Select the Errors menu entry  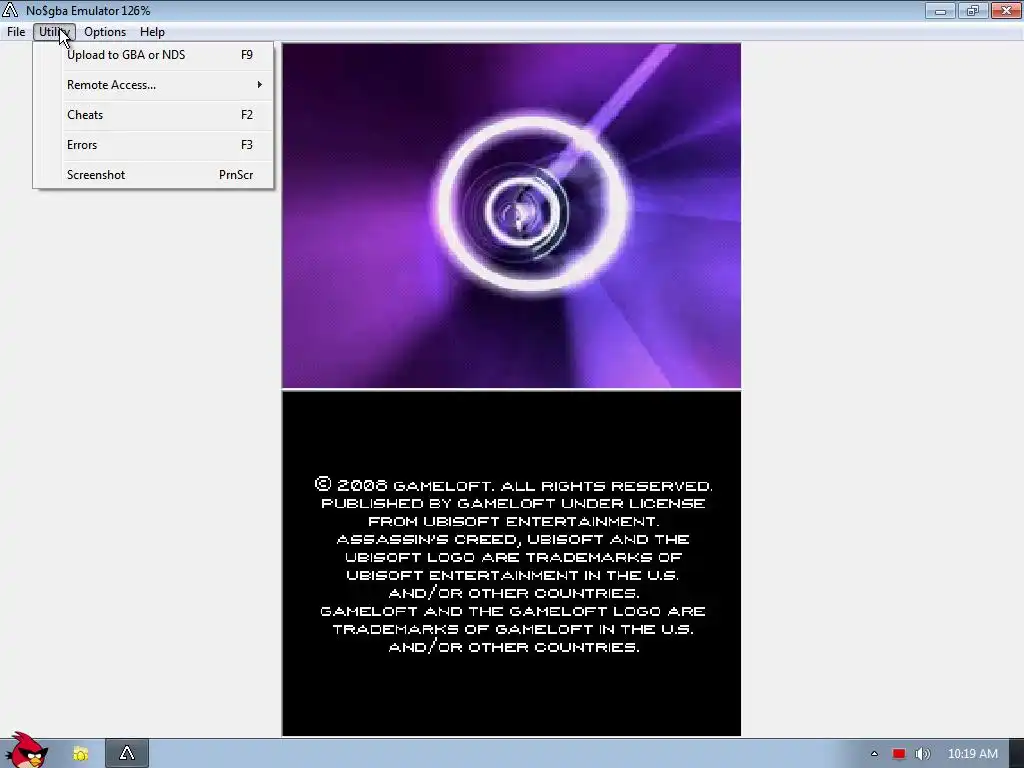pyautogui.click(x=154, y=145)
